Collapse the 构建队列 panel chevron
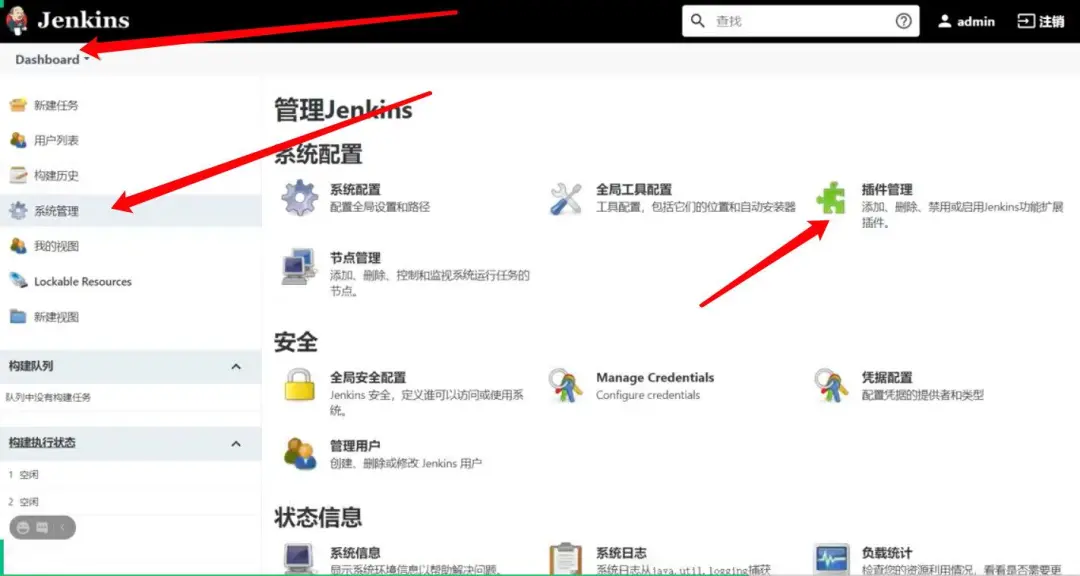This screenshot has width=1080, height=576. (236, 367)
